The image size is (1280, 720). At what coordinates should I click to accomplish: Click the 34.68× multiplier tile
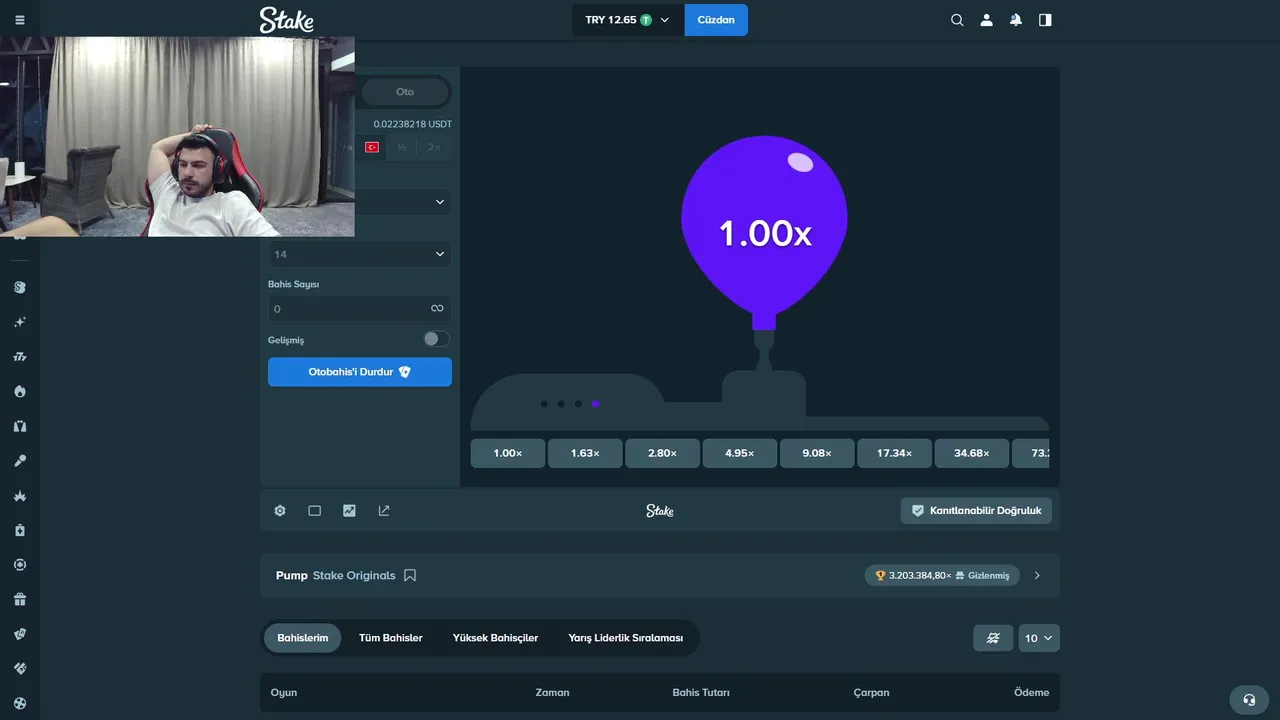[x=972, y=453]
